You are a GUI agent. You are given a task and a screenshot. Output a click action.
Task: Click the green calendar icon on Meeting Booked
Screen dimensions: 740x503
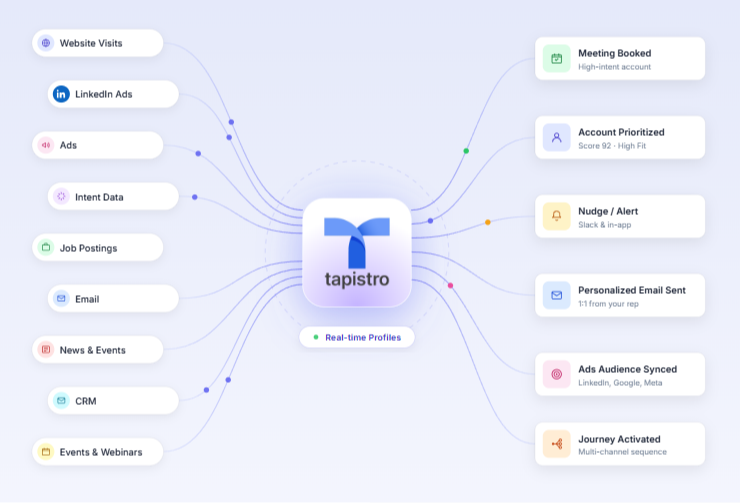click(x=556, y=59)
